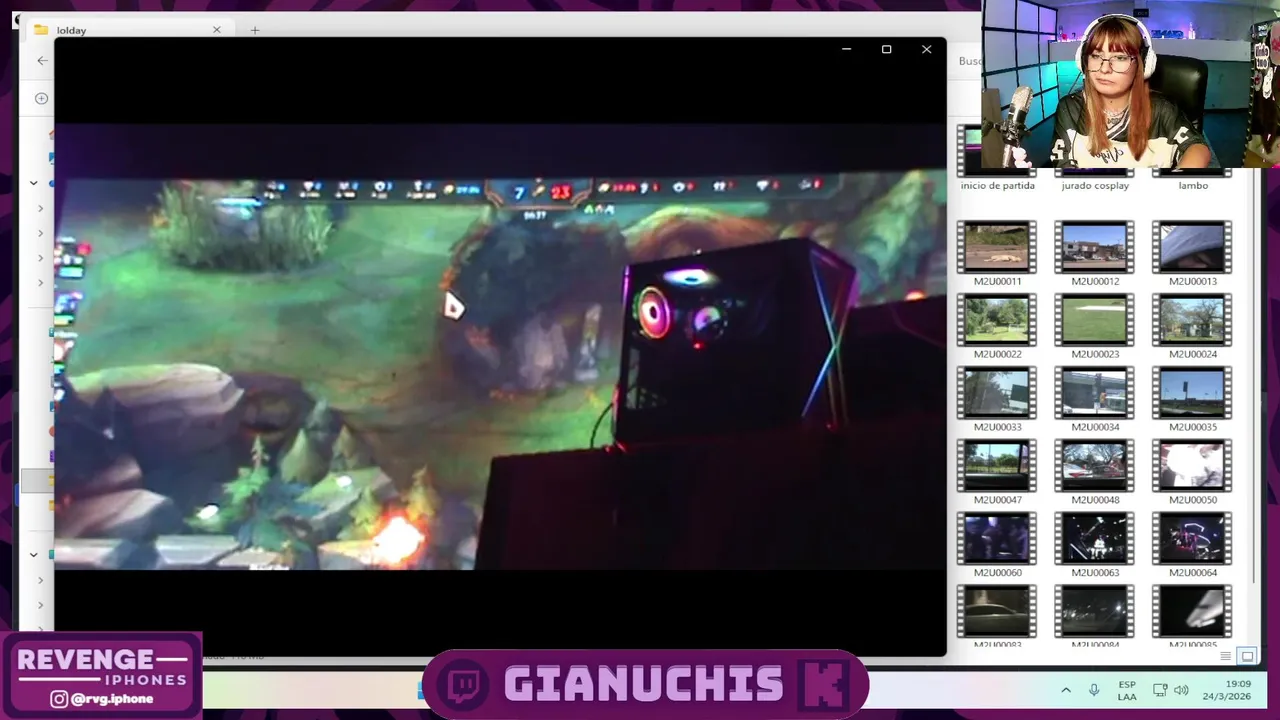Select the M2U00022 video file

click(996, 320)
